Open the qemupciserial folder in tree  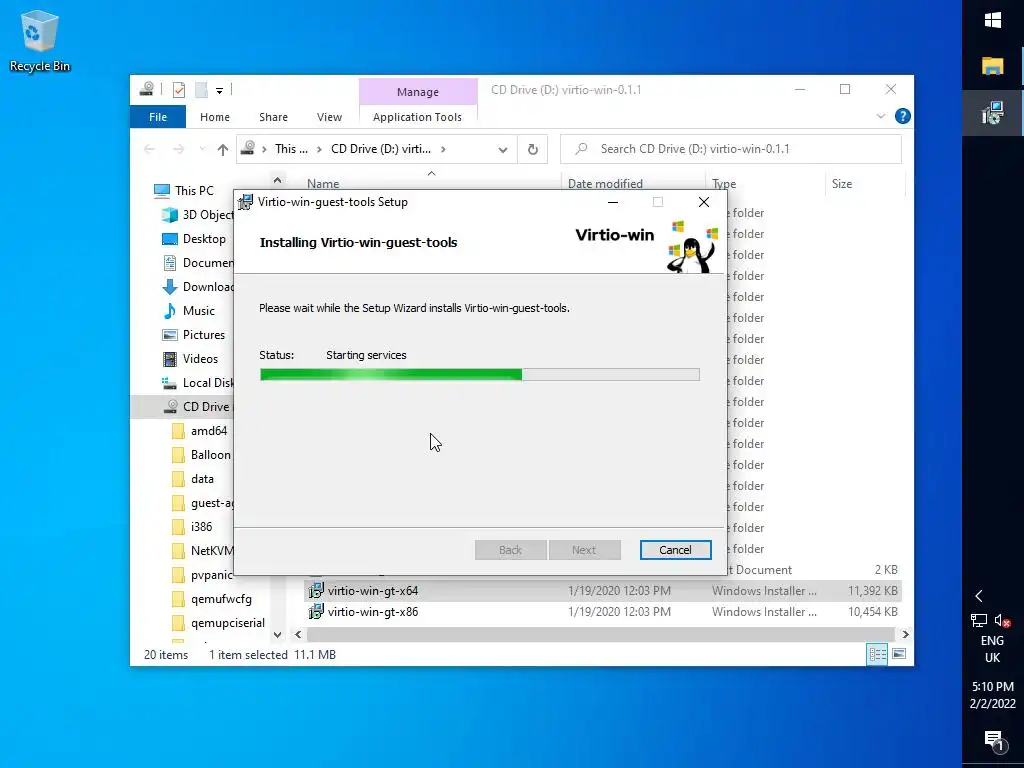(x=218, y=623)
